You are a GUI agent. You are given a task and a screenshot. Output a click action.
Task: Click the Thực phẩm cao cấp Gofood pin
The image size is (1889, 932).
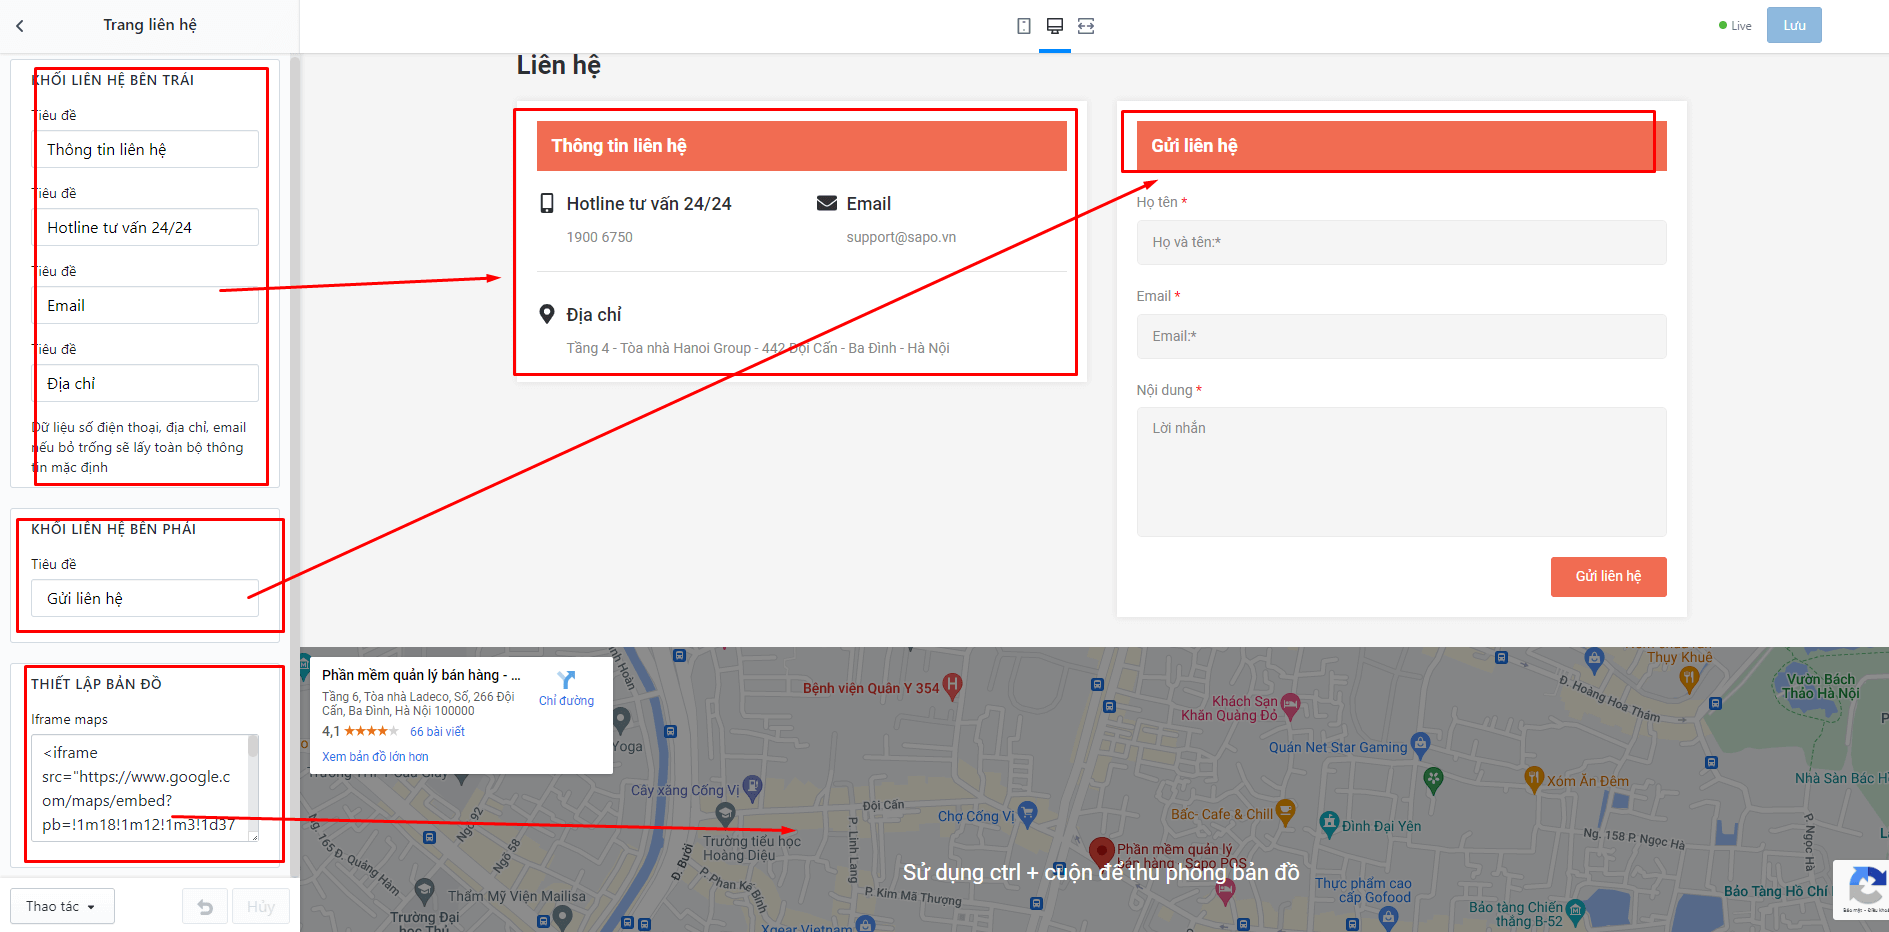pos(1388,918)
